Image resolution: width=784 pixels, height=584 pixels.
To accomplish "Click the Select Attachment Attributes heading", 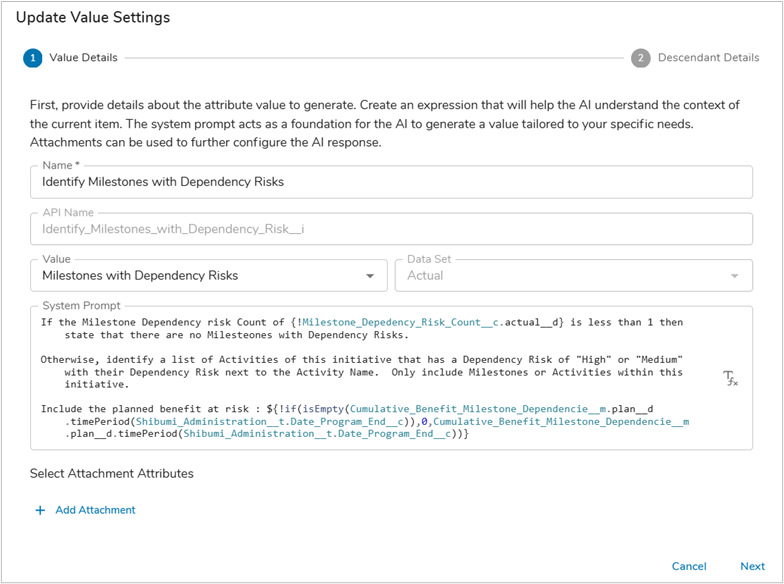I will coord(111,473).
